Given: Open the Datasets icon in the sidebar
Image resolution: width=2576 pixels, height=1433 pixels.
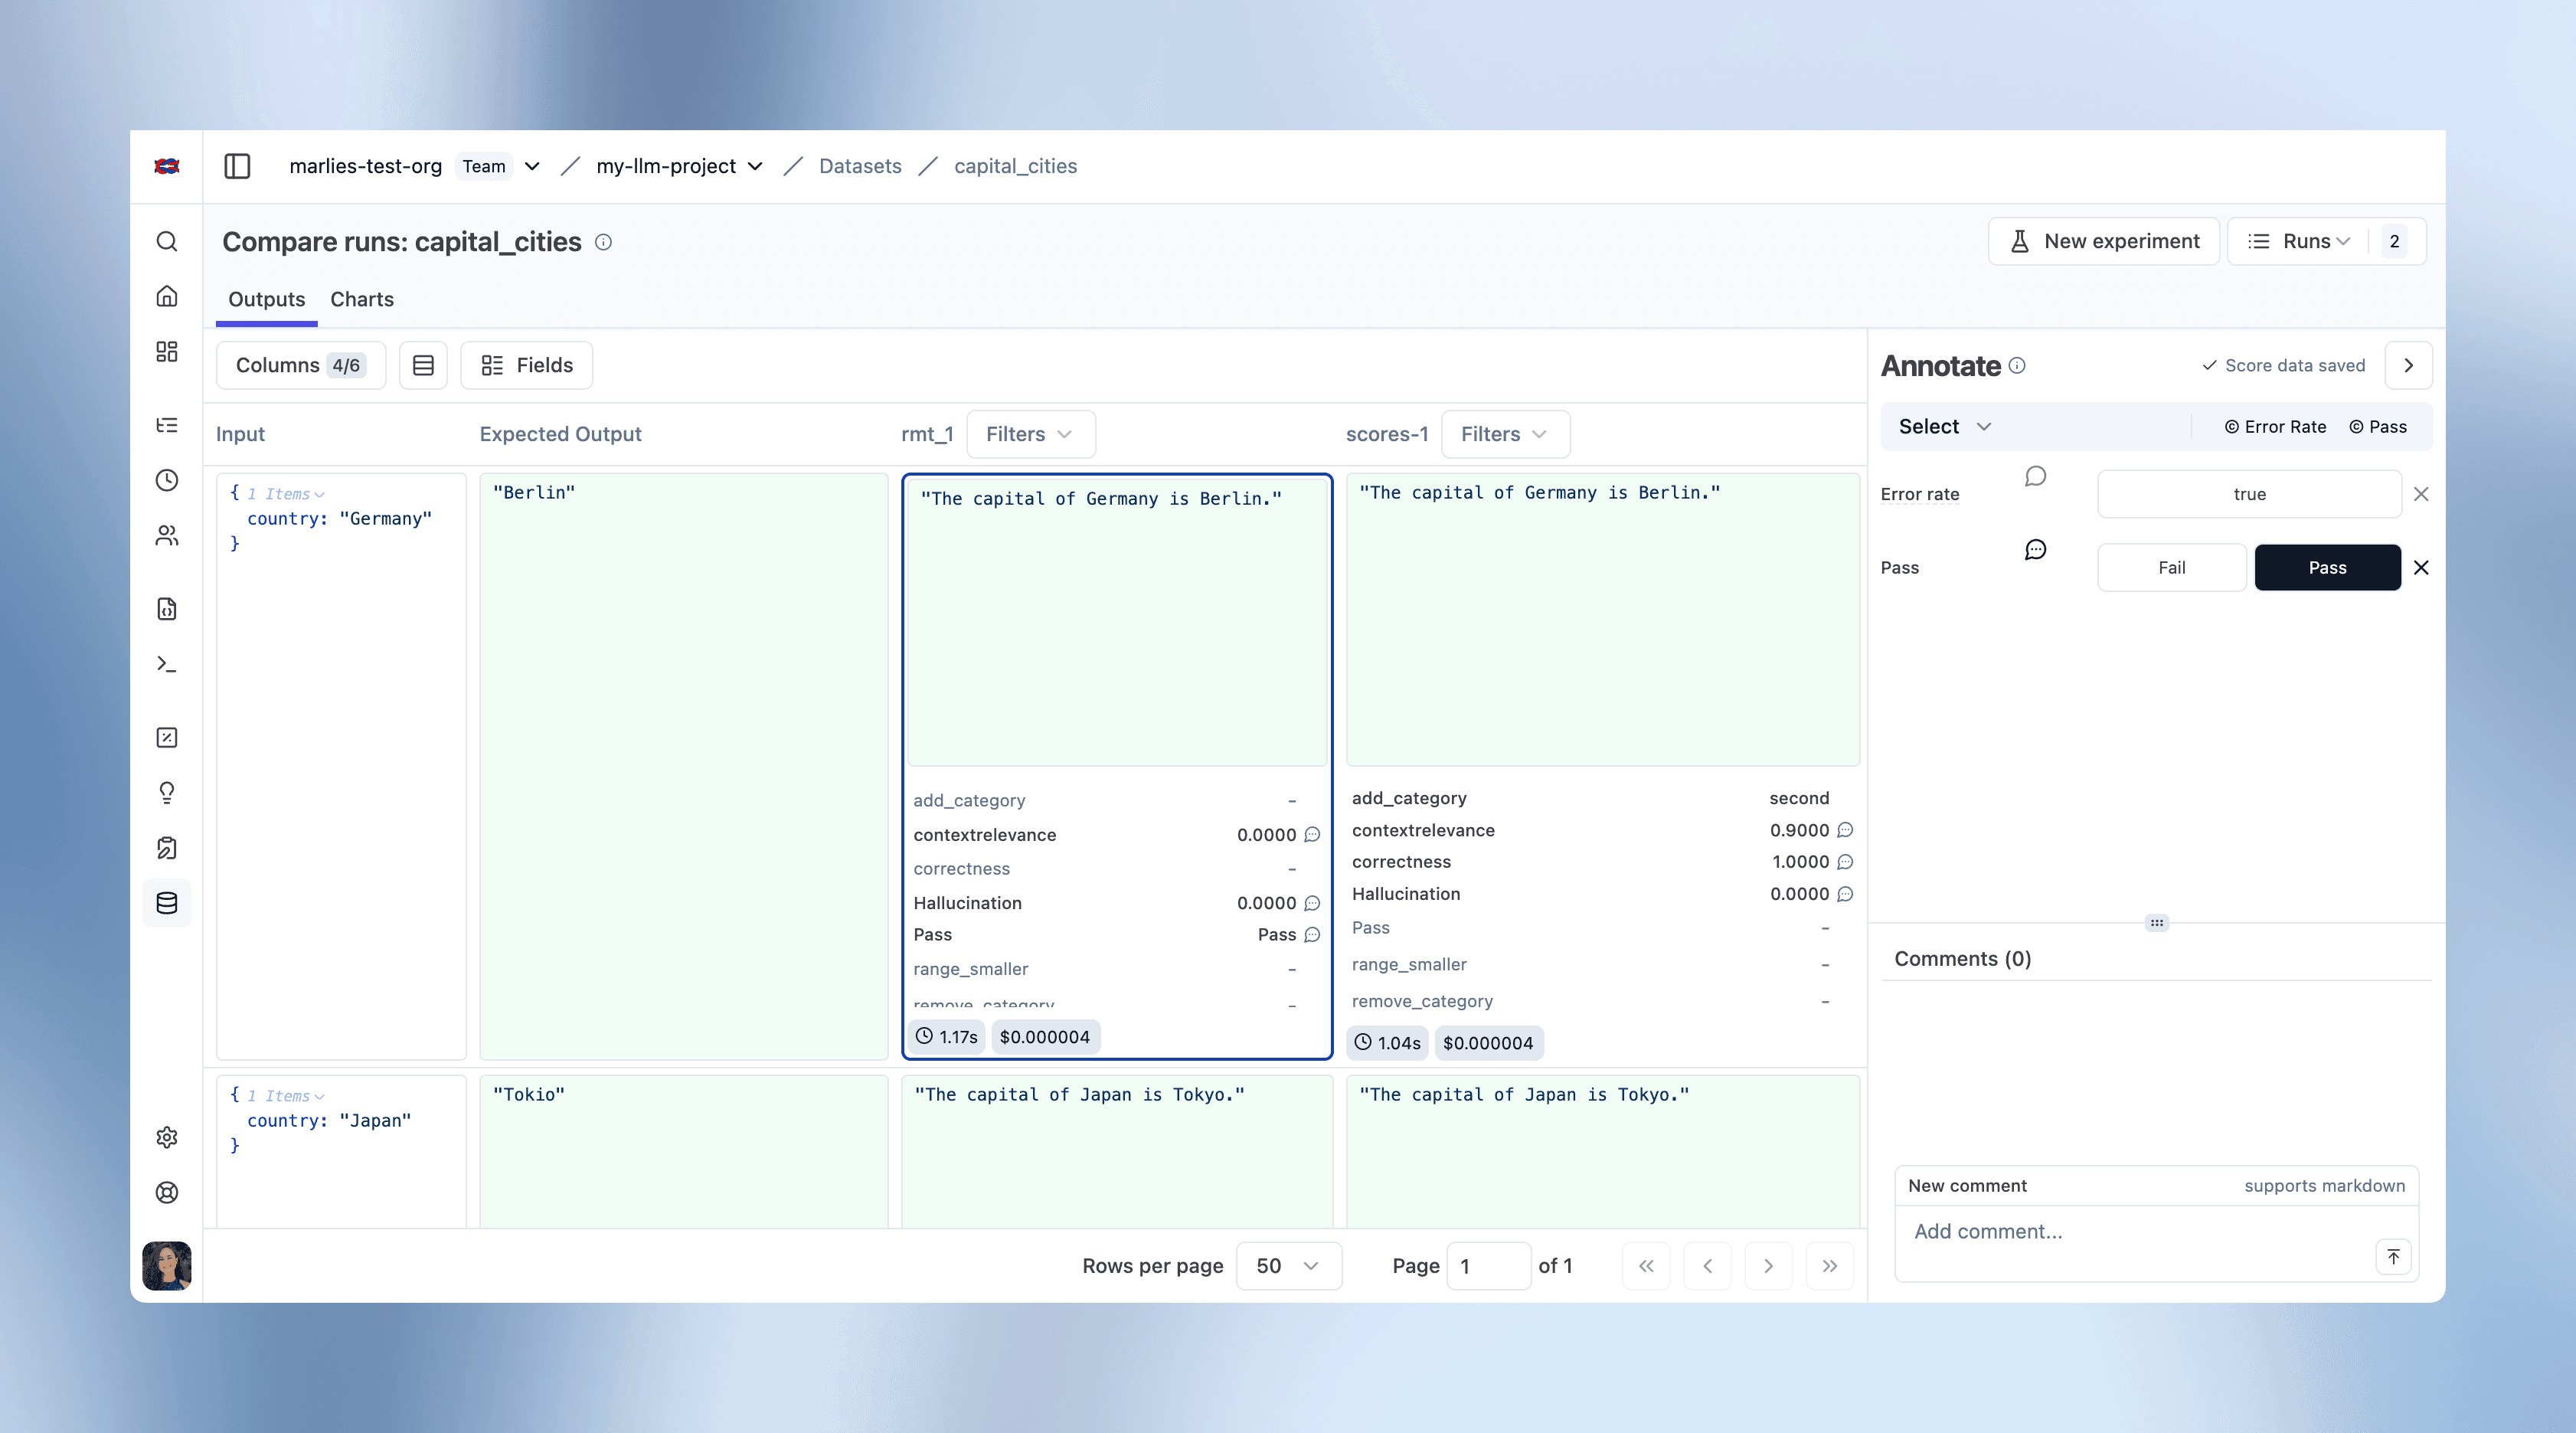Looking at the screenshot, I should [x=166, y=903].
